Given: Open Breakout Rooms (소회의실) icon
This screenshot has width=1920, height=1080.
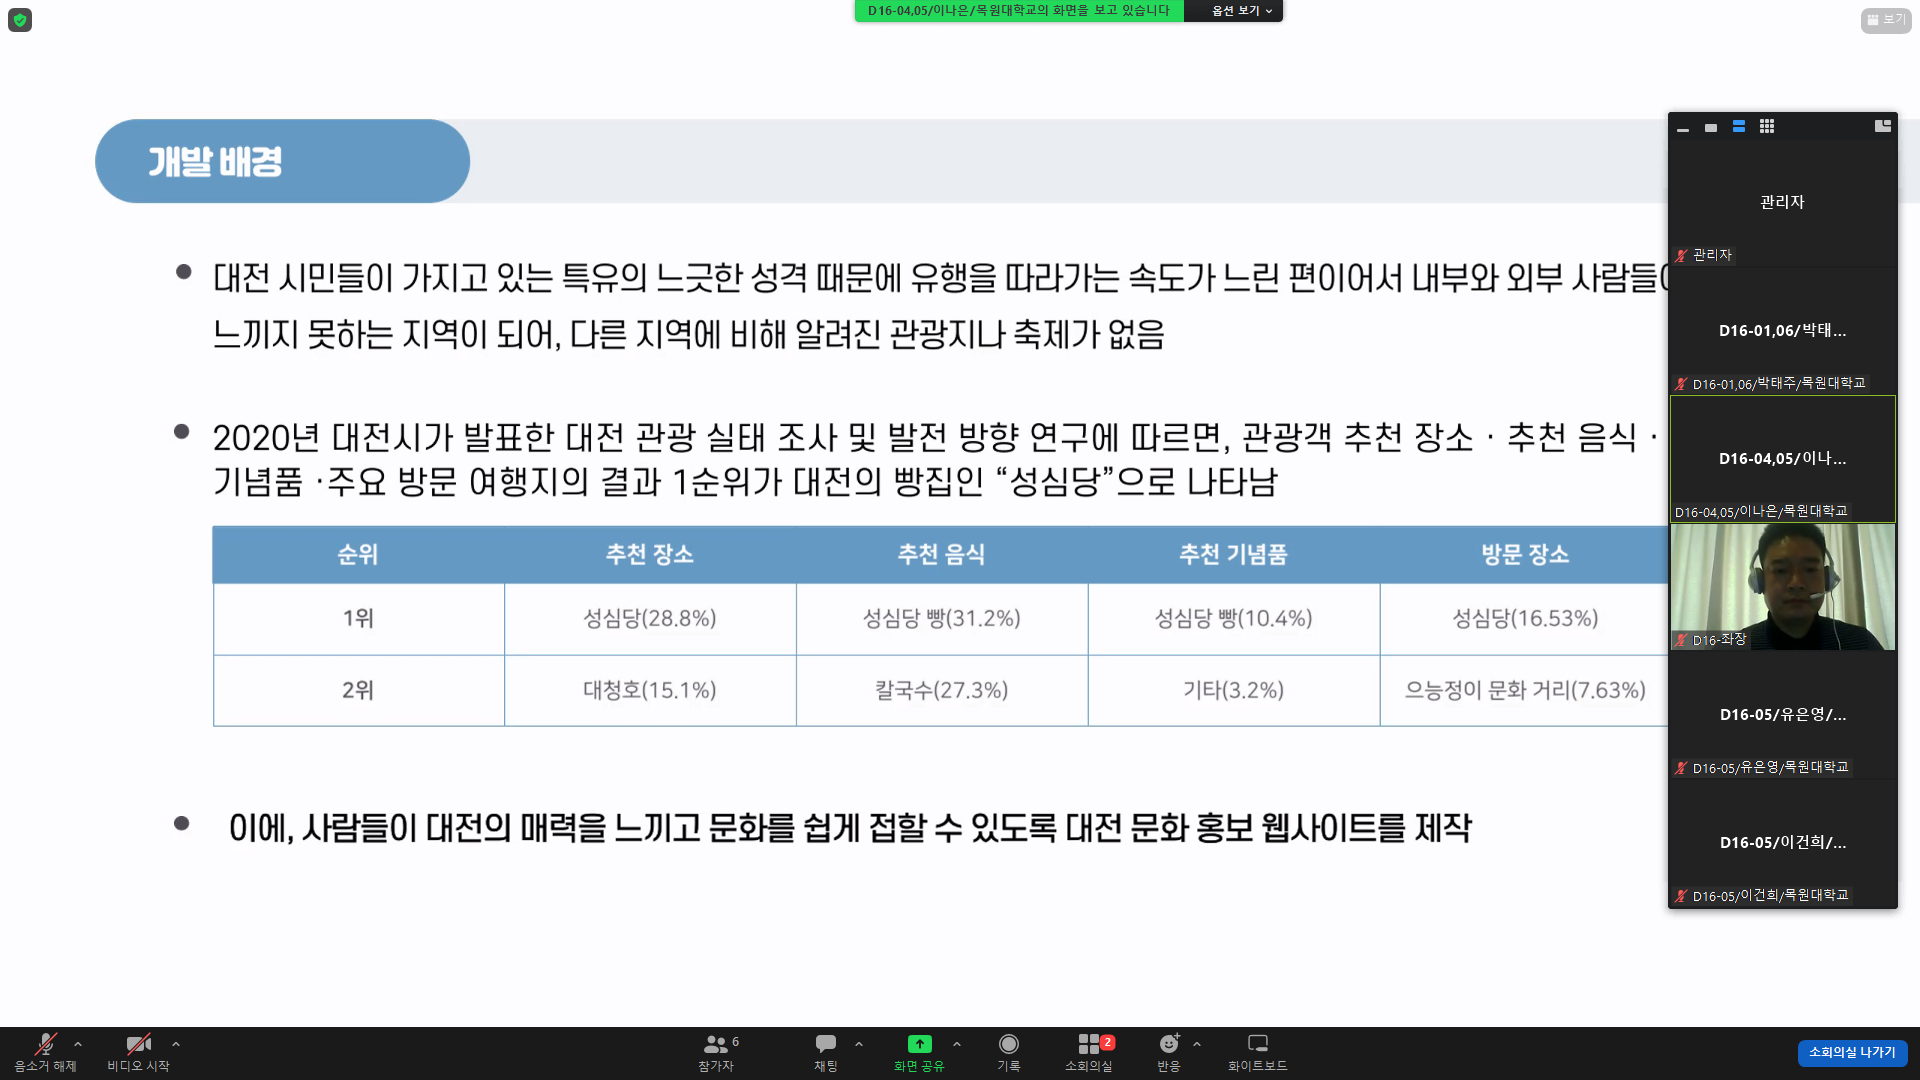Looking at the screenshot, I should 1088,1045.
